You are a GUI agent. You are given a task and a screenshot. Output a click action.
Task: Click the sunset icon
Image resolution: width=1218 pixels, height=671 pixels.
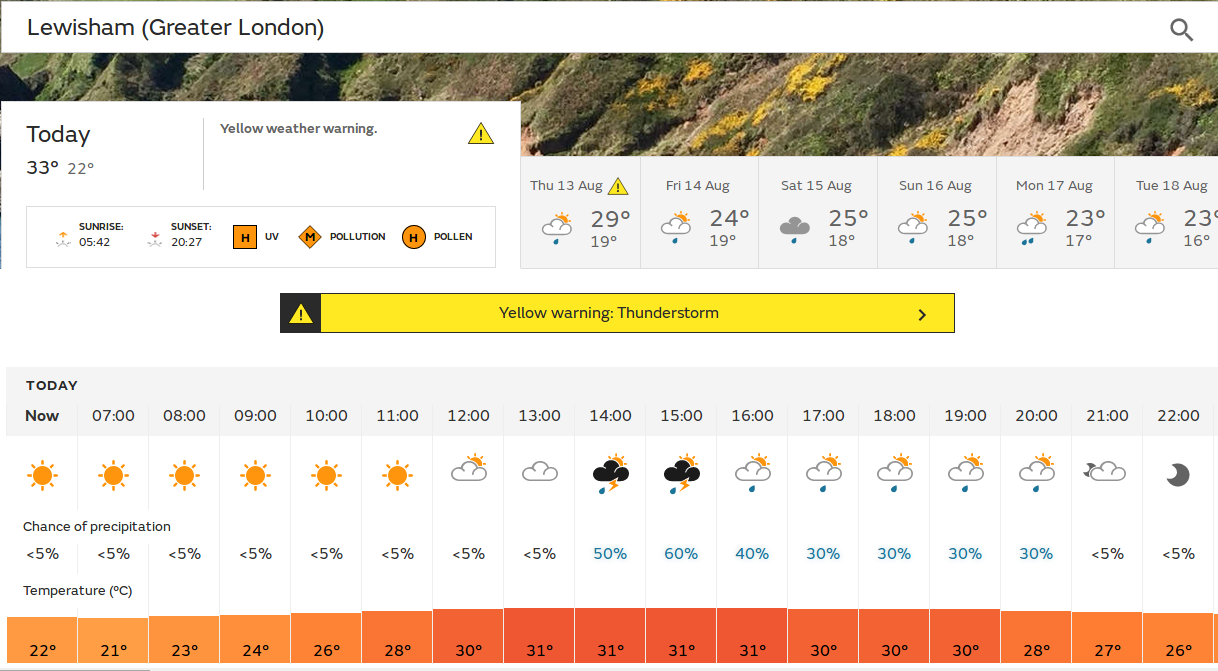click(154, 238)
